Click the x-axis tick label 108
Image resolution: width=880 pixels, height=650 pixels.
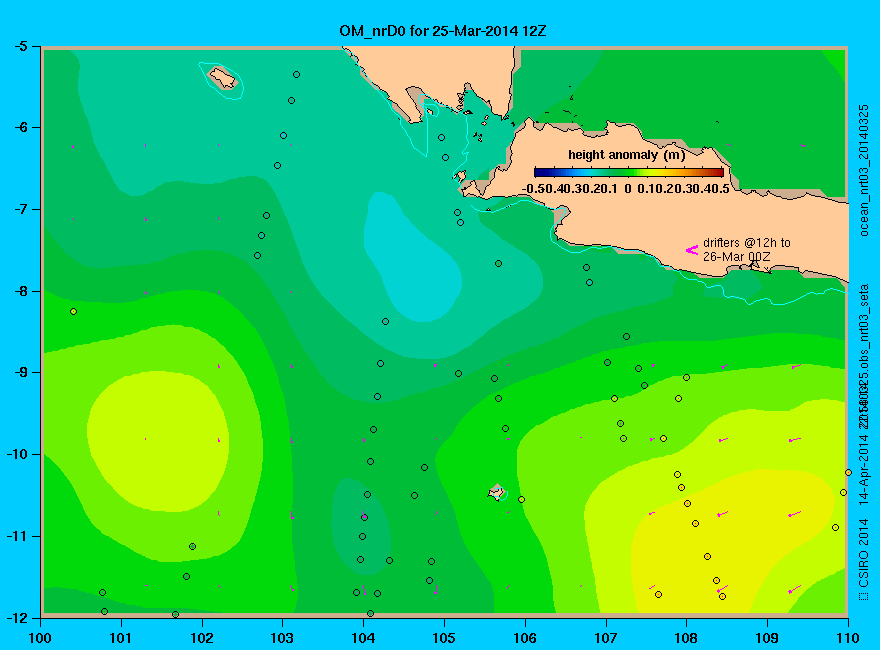tap(686, 638)
